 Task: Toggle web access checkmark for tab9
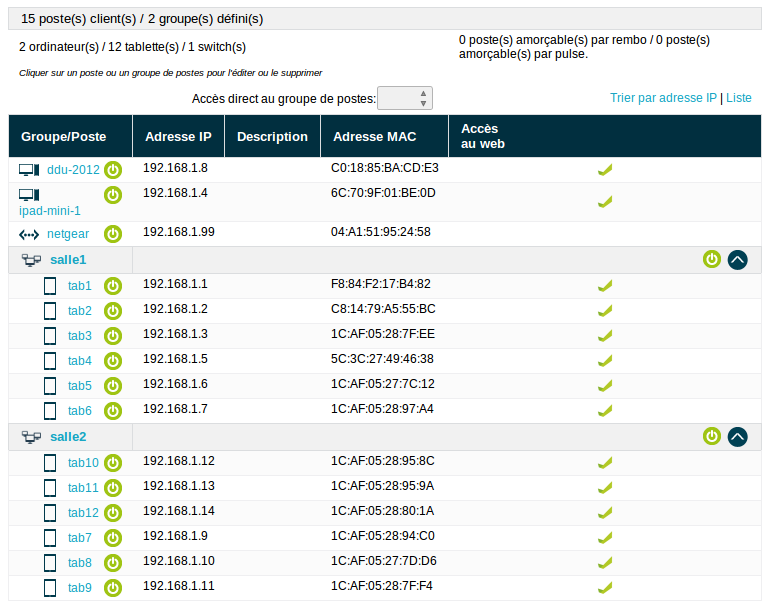[x=605, y=588]
